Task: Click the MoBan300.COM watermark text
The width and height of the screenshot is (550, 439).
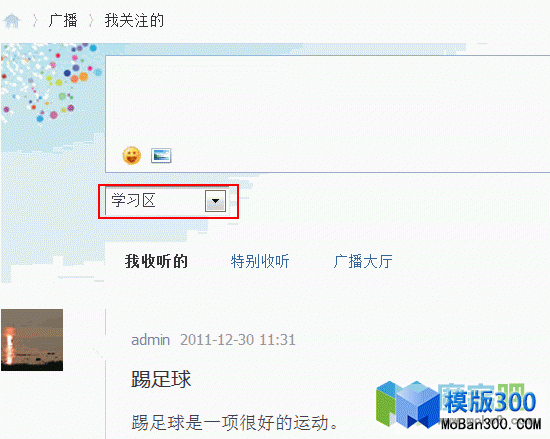Action: [x=491, y=424]
